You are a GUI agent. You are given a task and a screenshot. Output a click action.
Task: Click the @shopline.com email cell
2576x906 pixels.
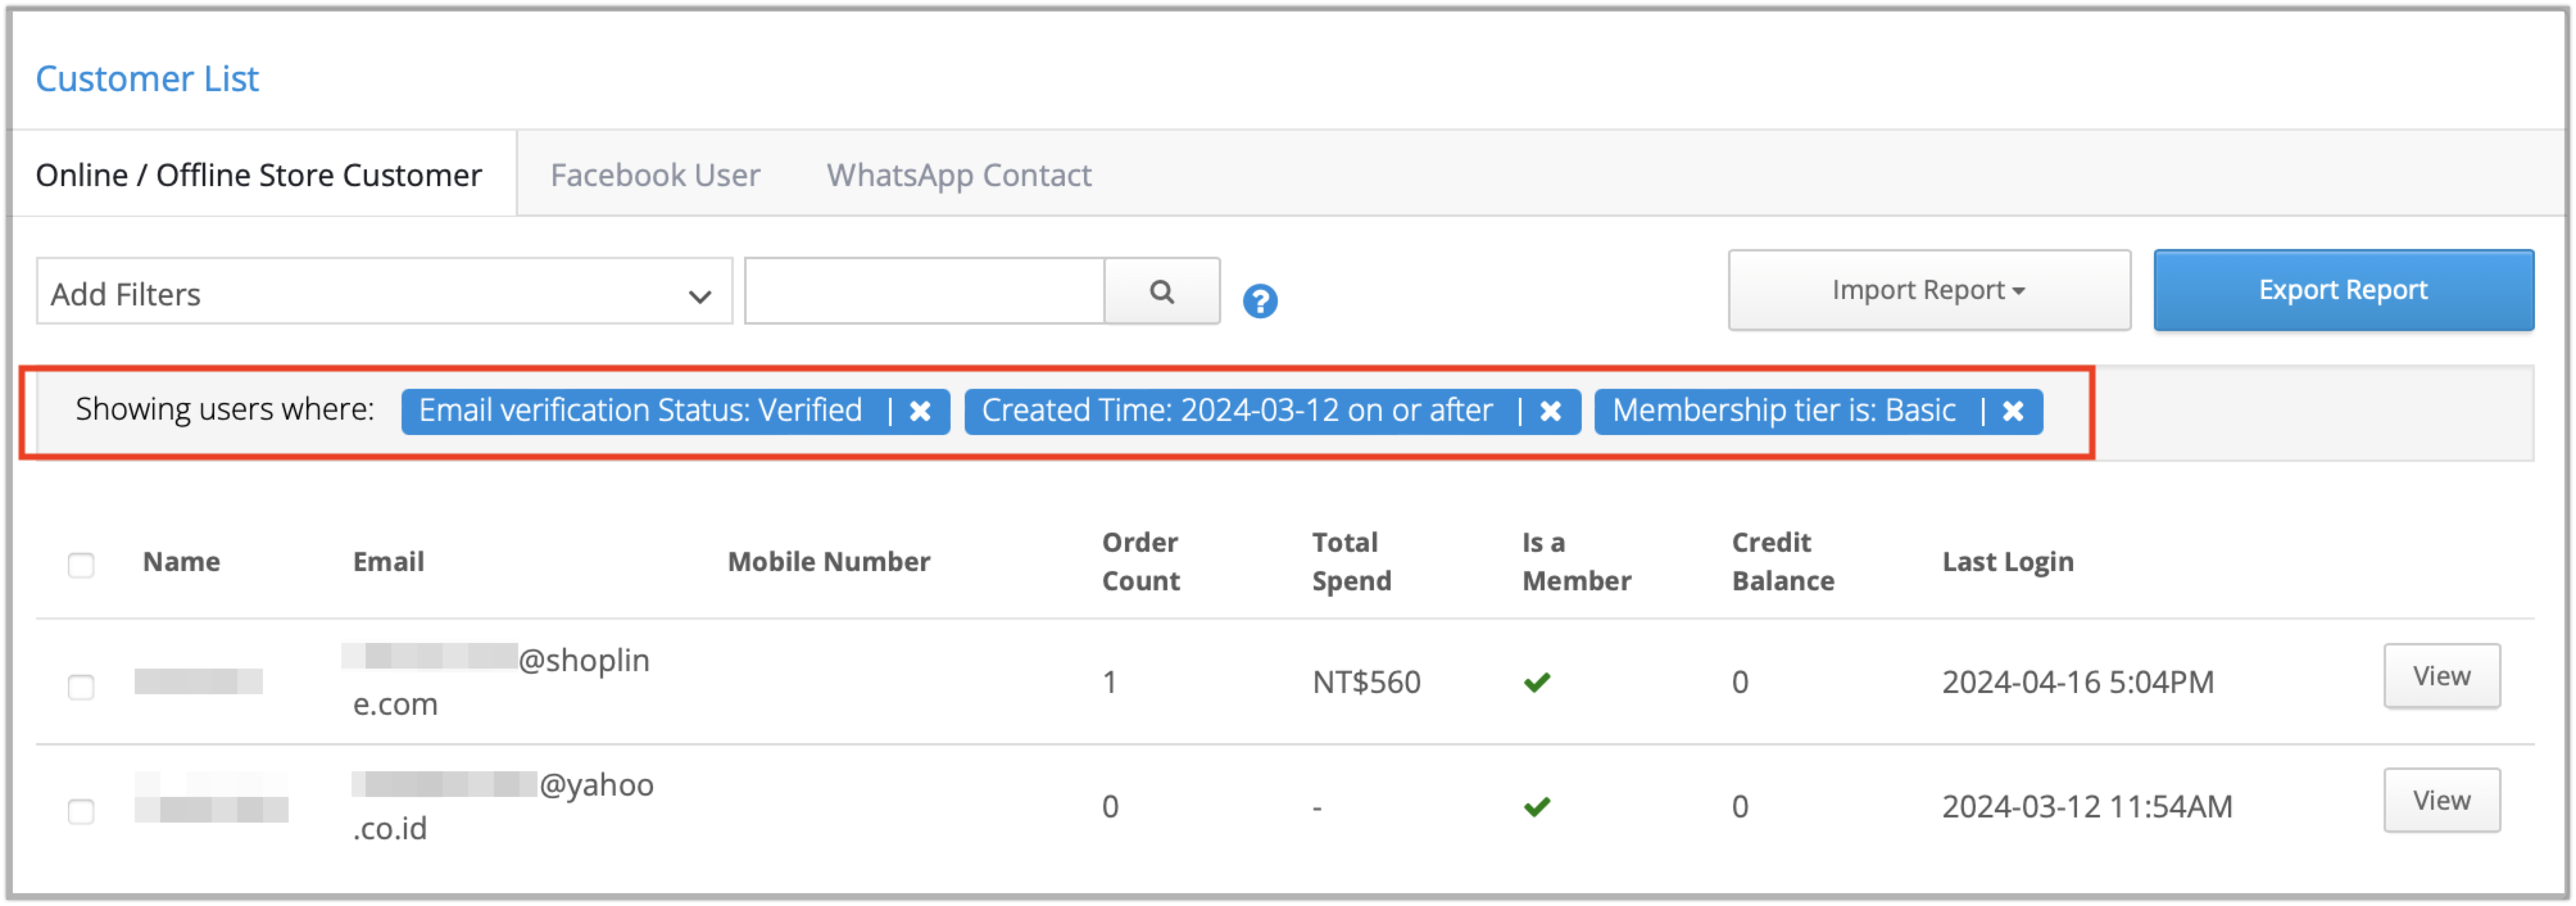coord(497,682)
